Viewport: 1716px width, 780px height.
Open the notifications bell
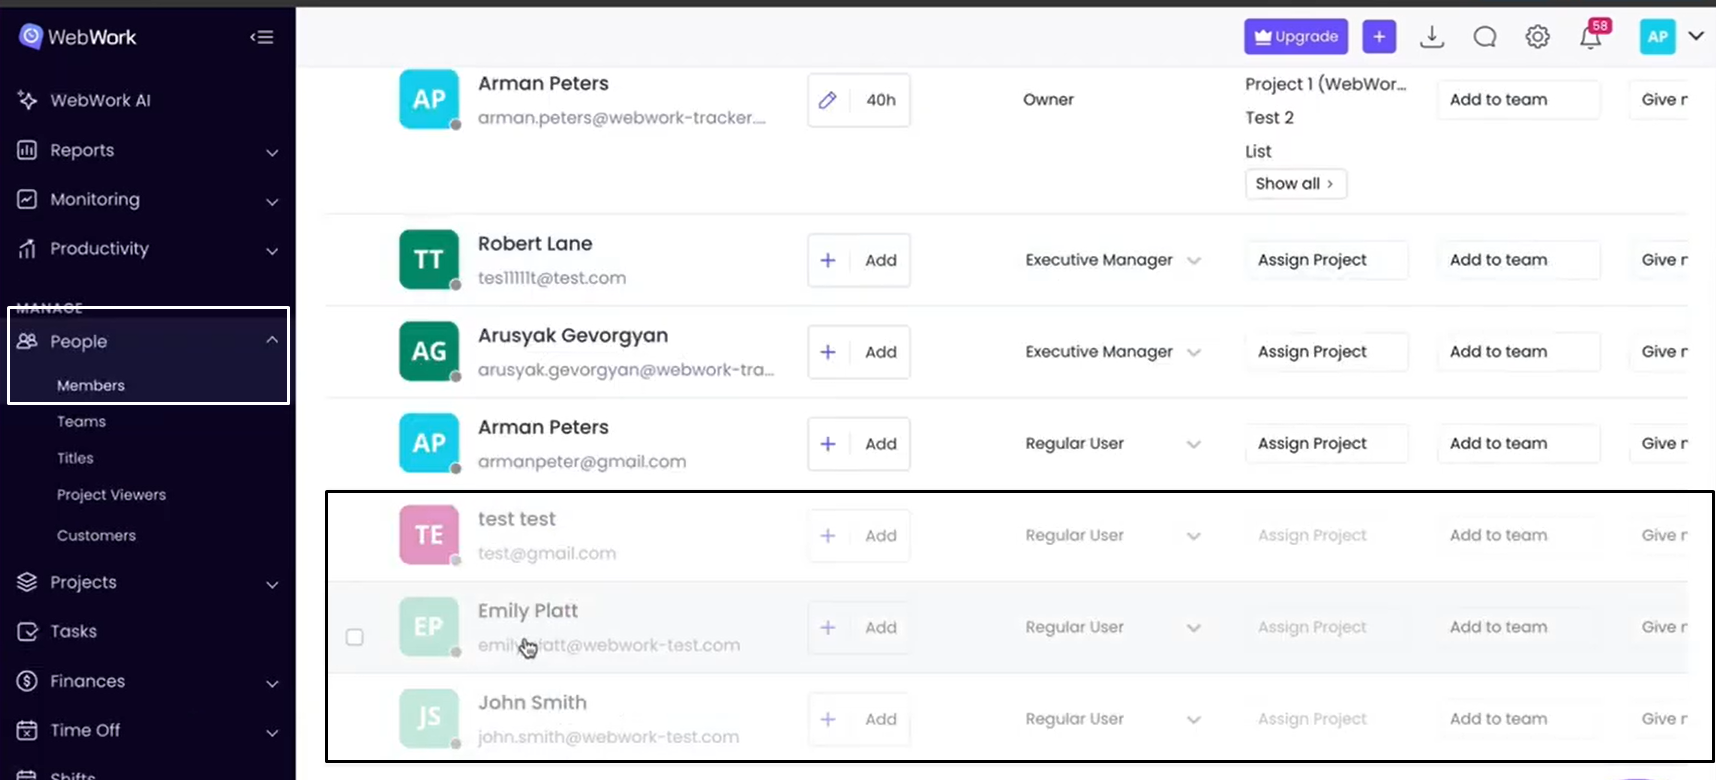1590,38
